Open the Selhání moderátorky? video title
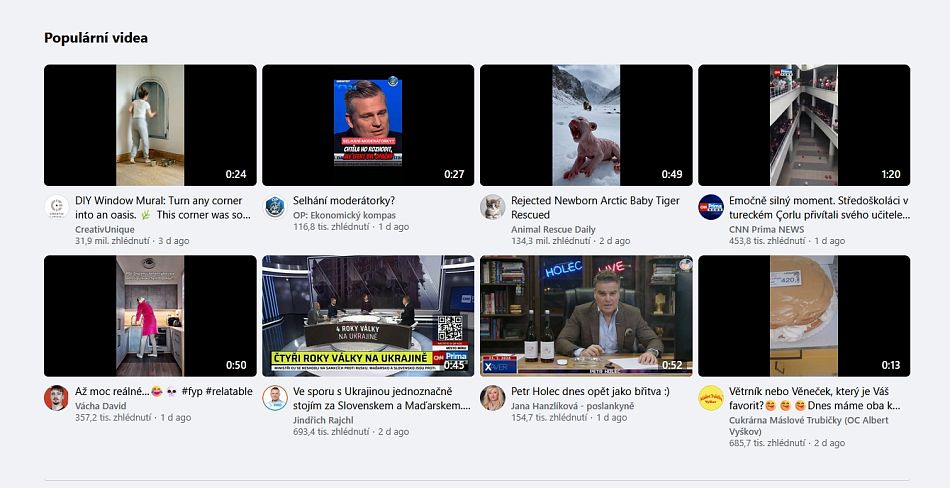The image size is (950, 488). (x=343, y=201)
